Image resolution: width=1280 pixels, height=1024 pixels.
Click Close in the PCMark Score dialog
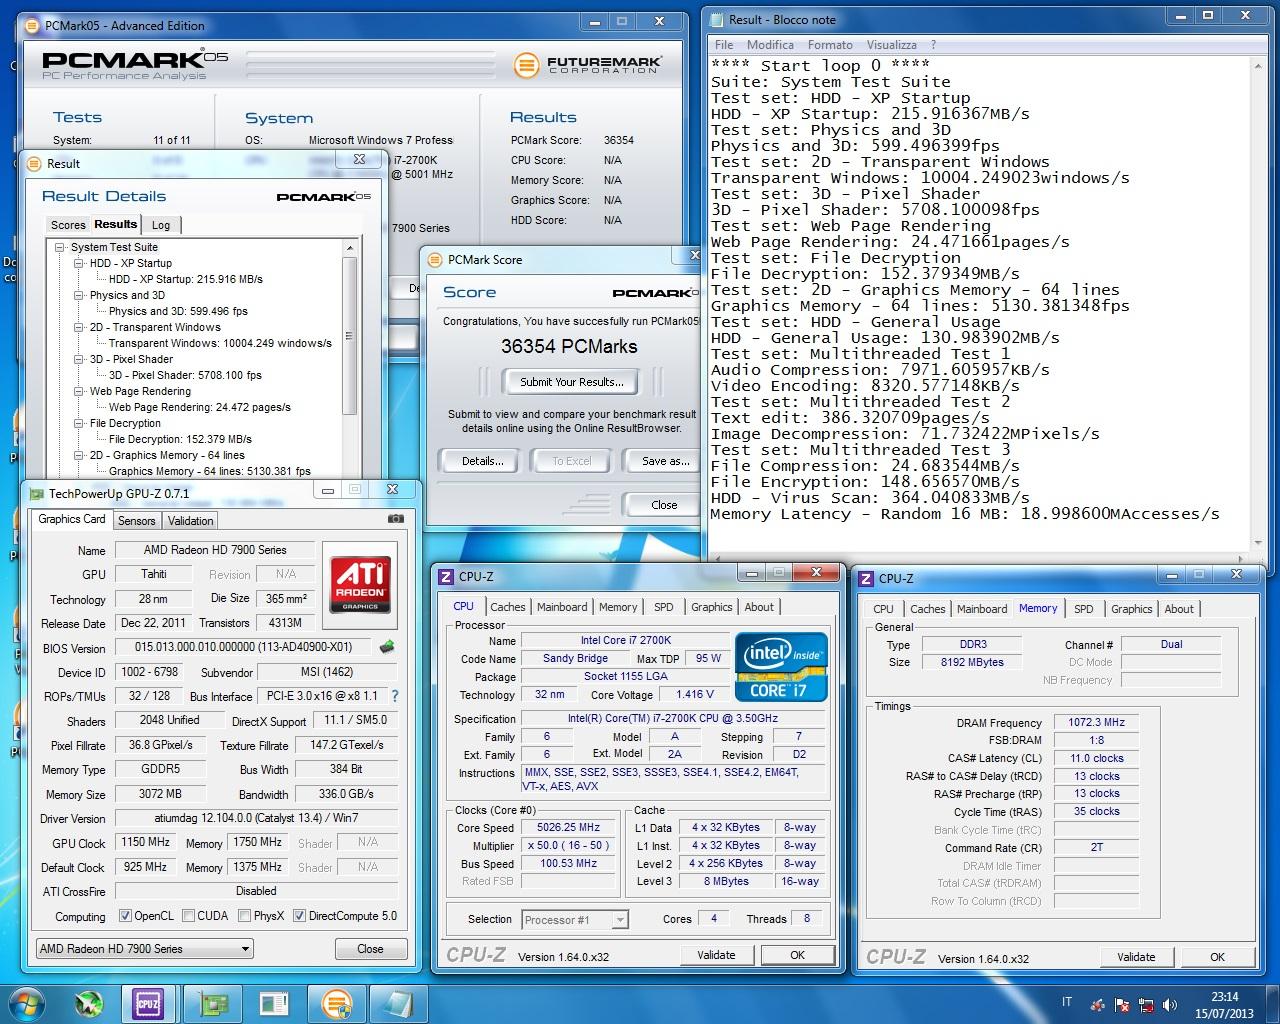(664, 505)
